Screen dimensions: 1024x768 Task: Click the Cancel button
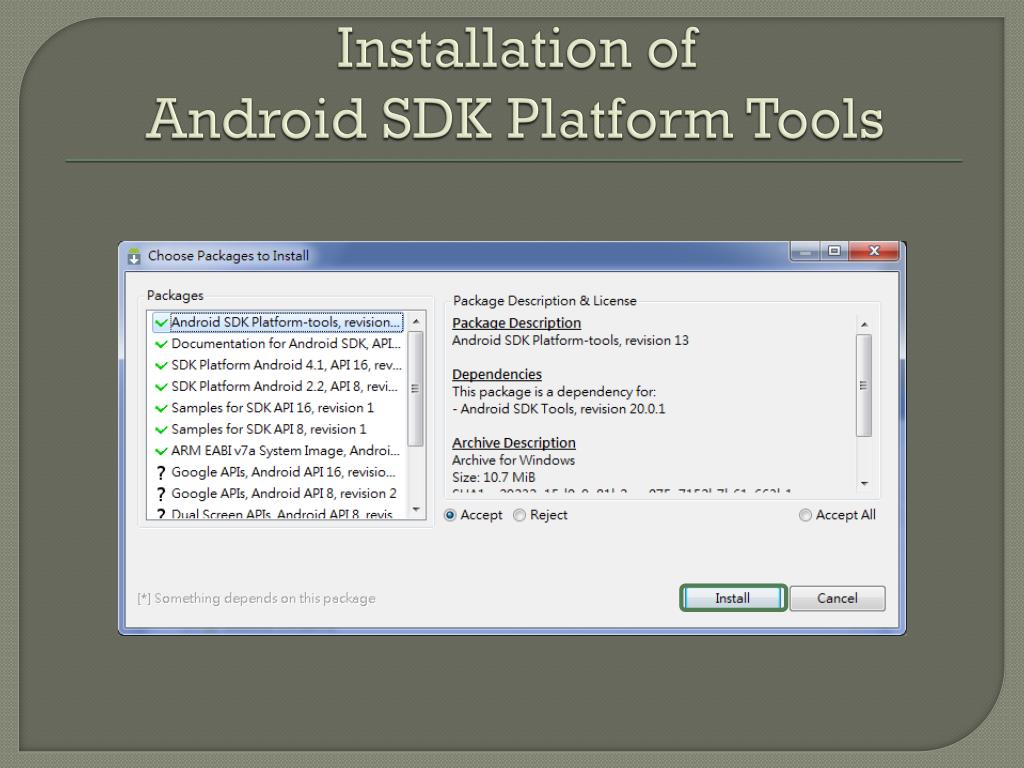[837, 598]
